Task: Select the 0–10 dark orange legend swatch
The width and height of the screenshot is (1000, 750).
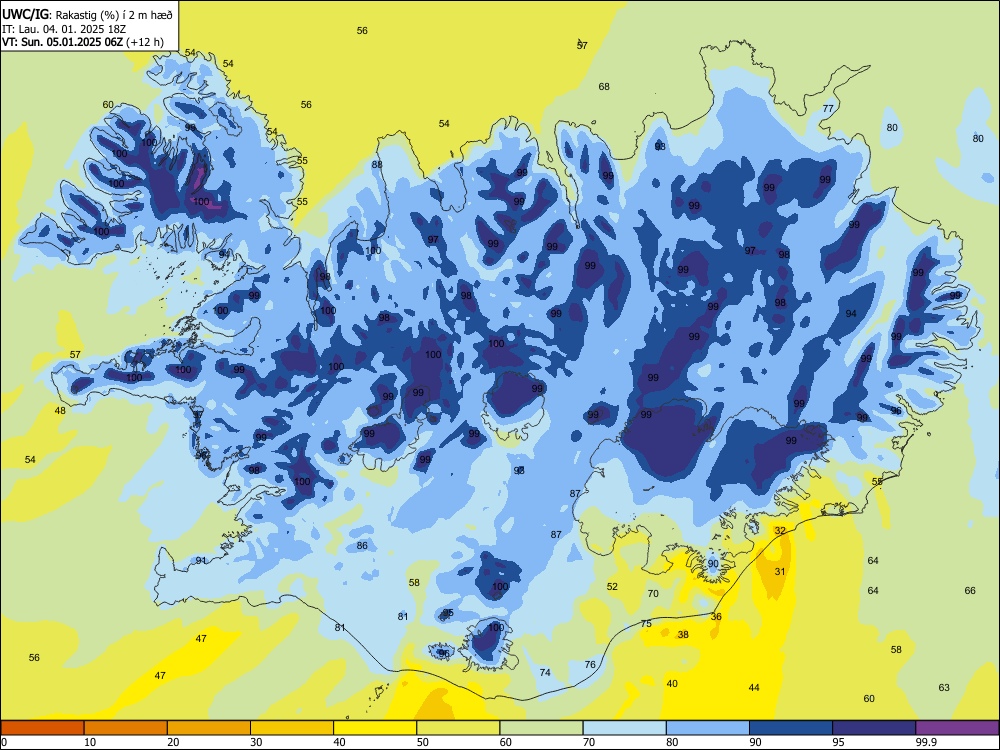Action: click(42, 728)
